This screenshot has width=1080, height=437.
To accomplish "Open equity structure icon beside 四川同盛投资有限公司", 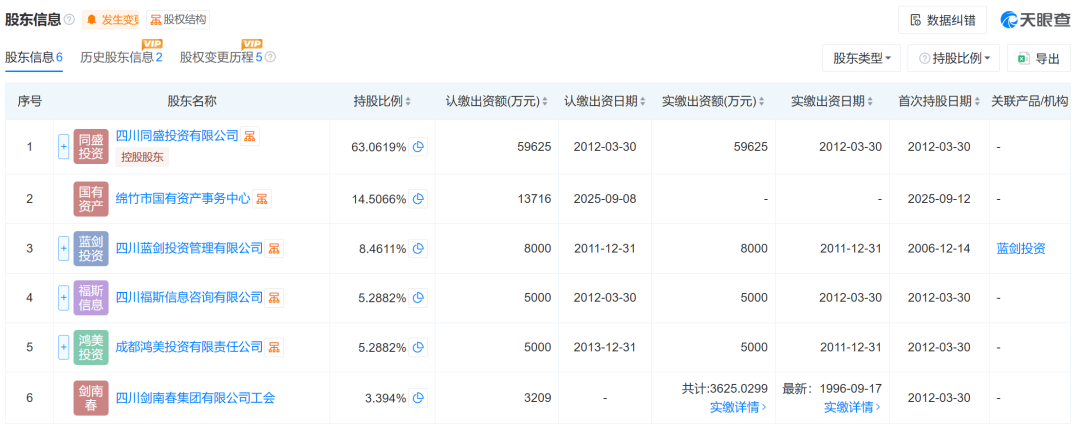I will click(250, 136).
